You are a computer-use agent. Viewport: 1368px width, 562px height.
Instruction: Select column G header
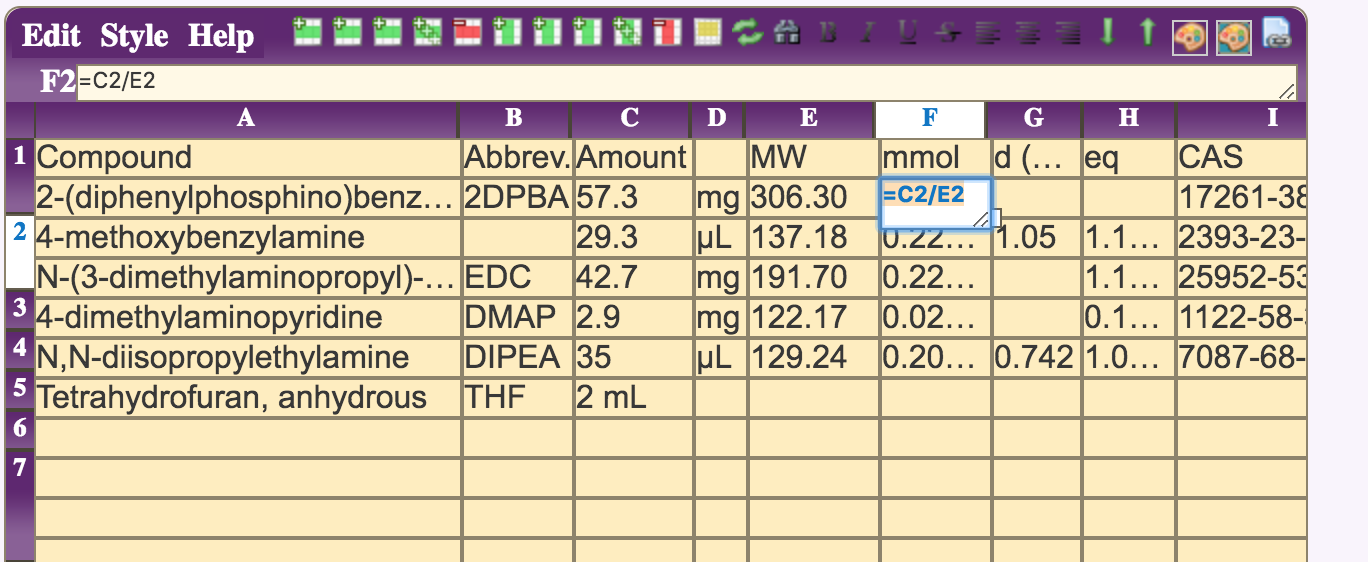click(x=1034, y=119)
